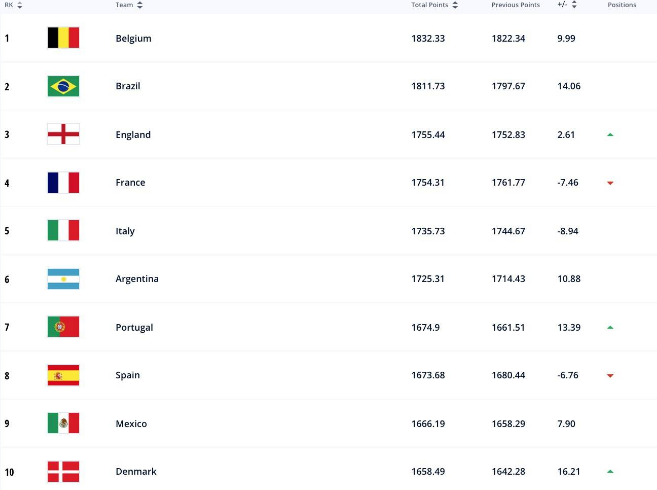Click France's red down arrow indicator
657x490 pixels.
(610, 183)
